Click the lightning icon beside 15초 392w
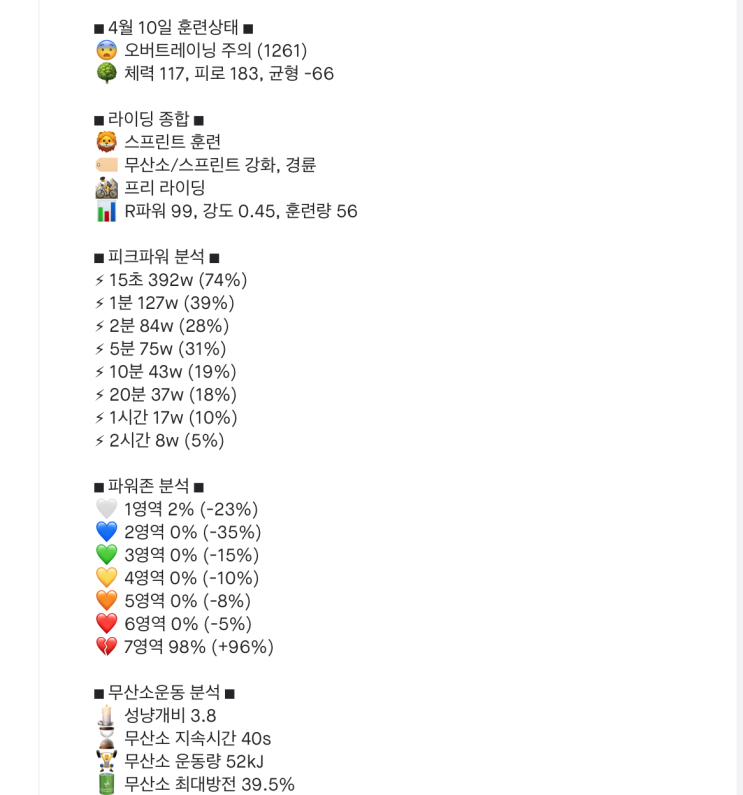Image resolution: width=743 pixels, height=795 pixels. [99, 281]
